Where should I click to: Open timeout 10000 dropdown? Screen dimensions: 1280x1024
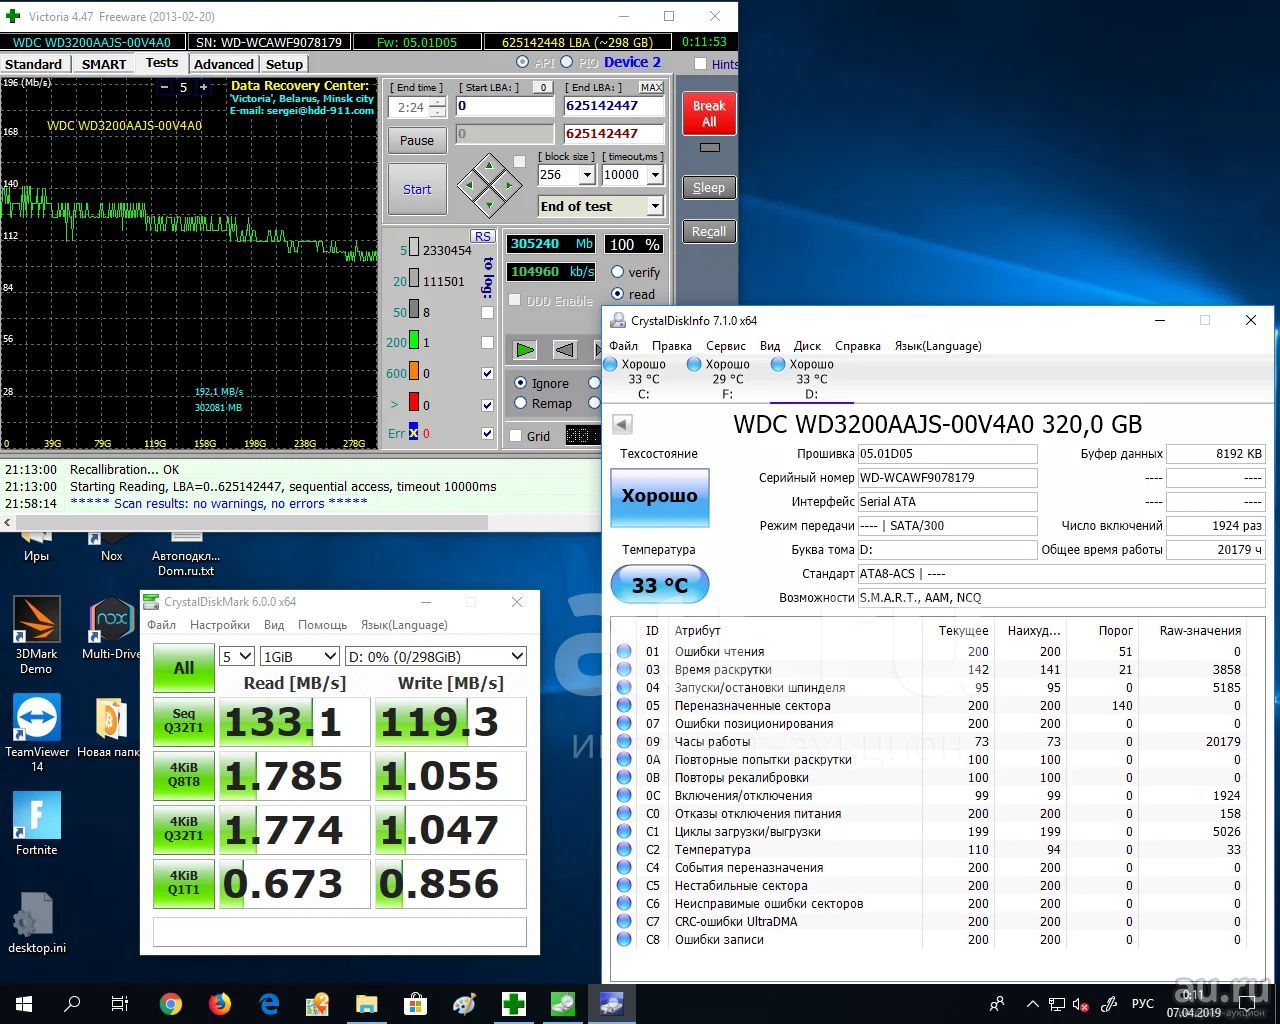coord(655,175)
